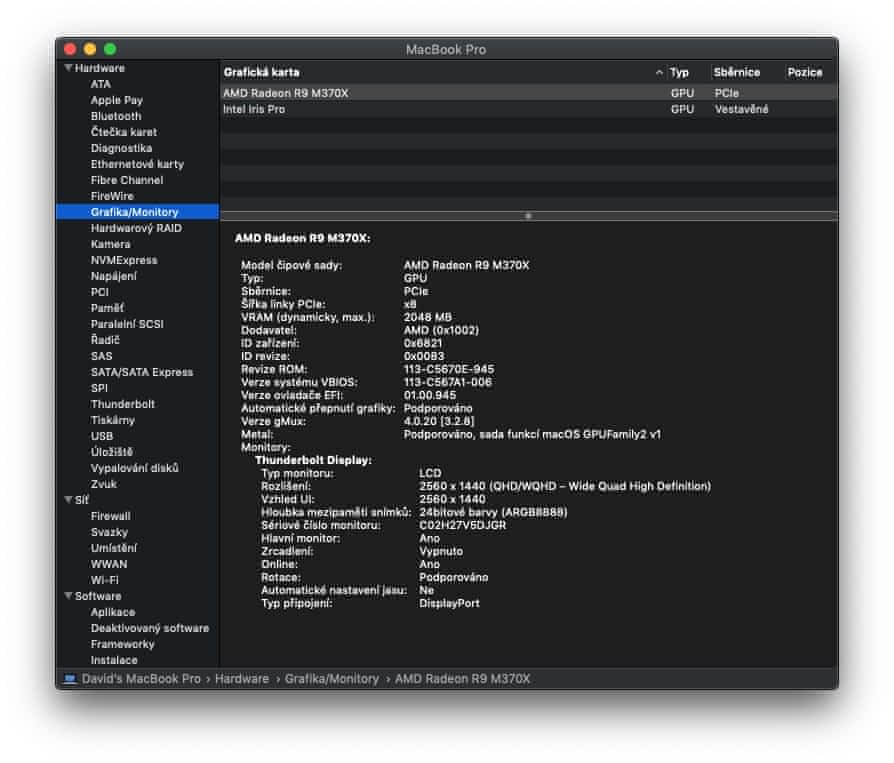The height and width of the screenshot is (763, 894).
Task: Sort by the Sběrnice column header
Action: pyautogui.click(x=737, y=73)
